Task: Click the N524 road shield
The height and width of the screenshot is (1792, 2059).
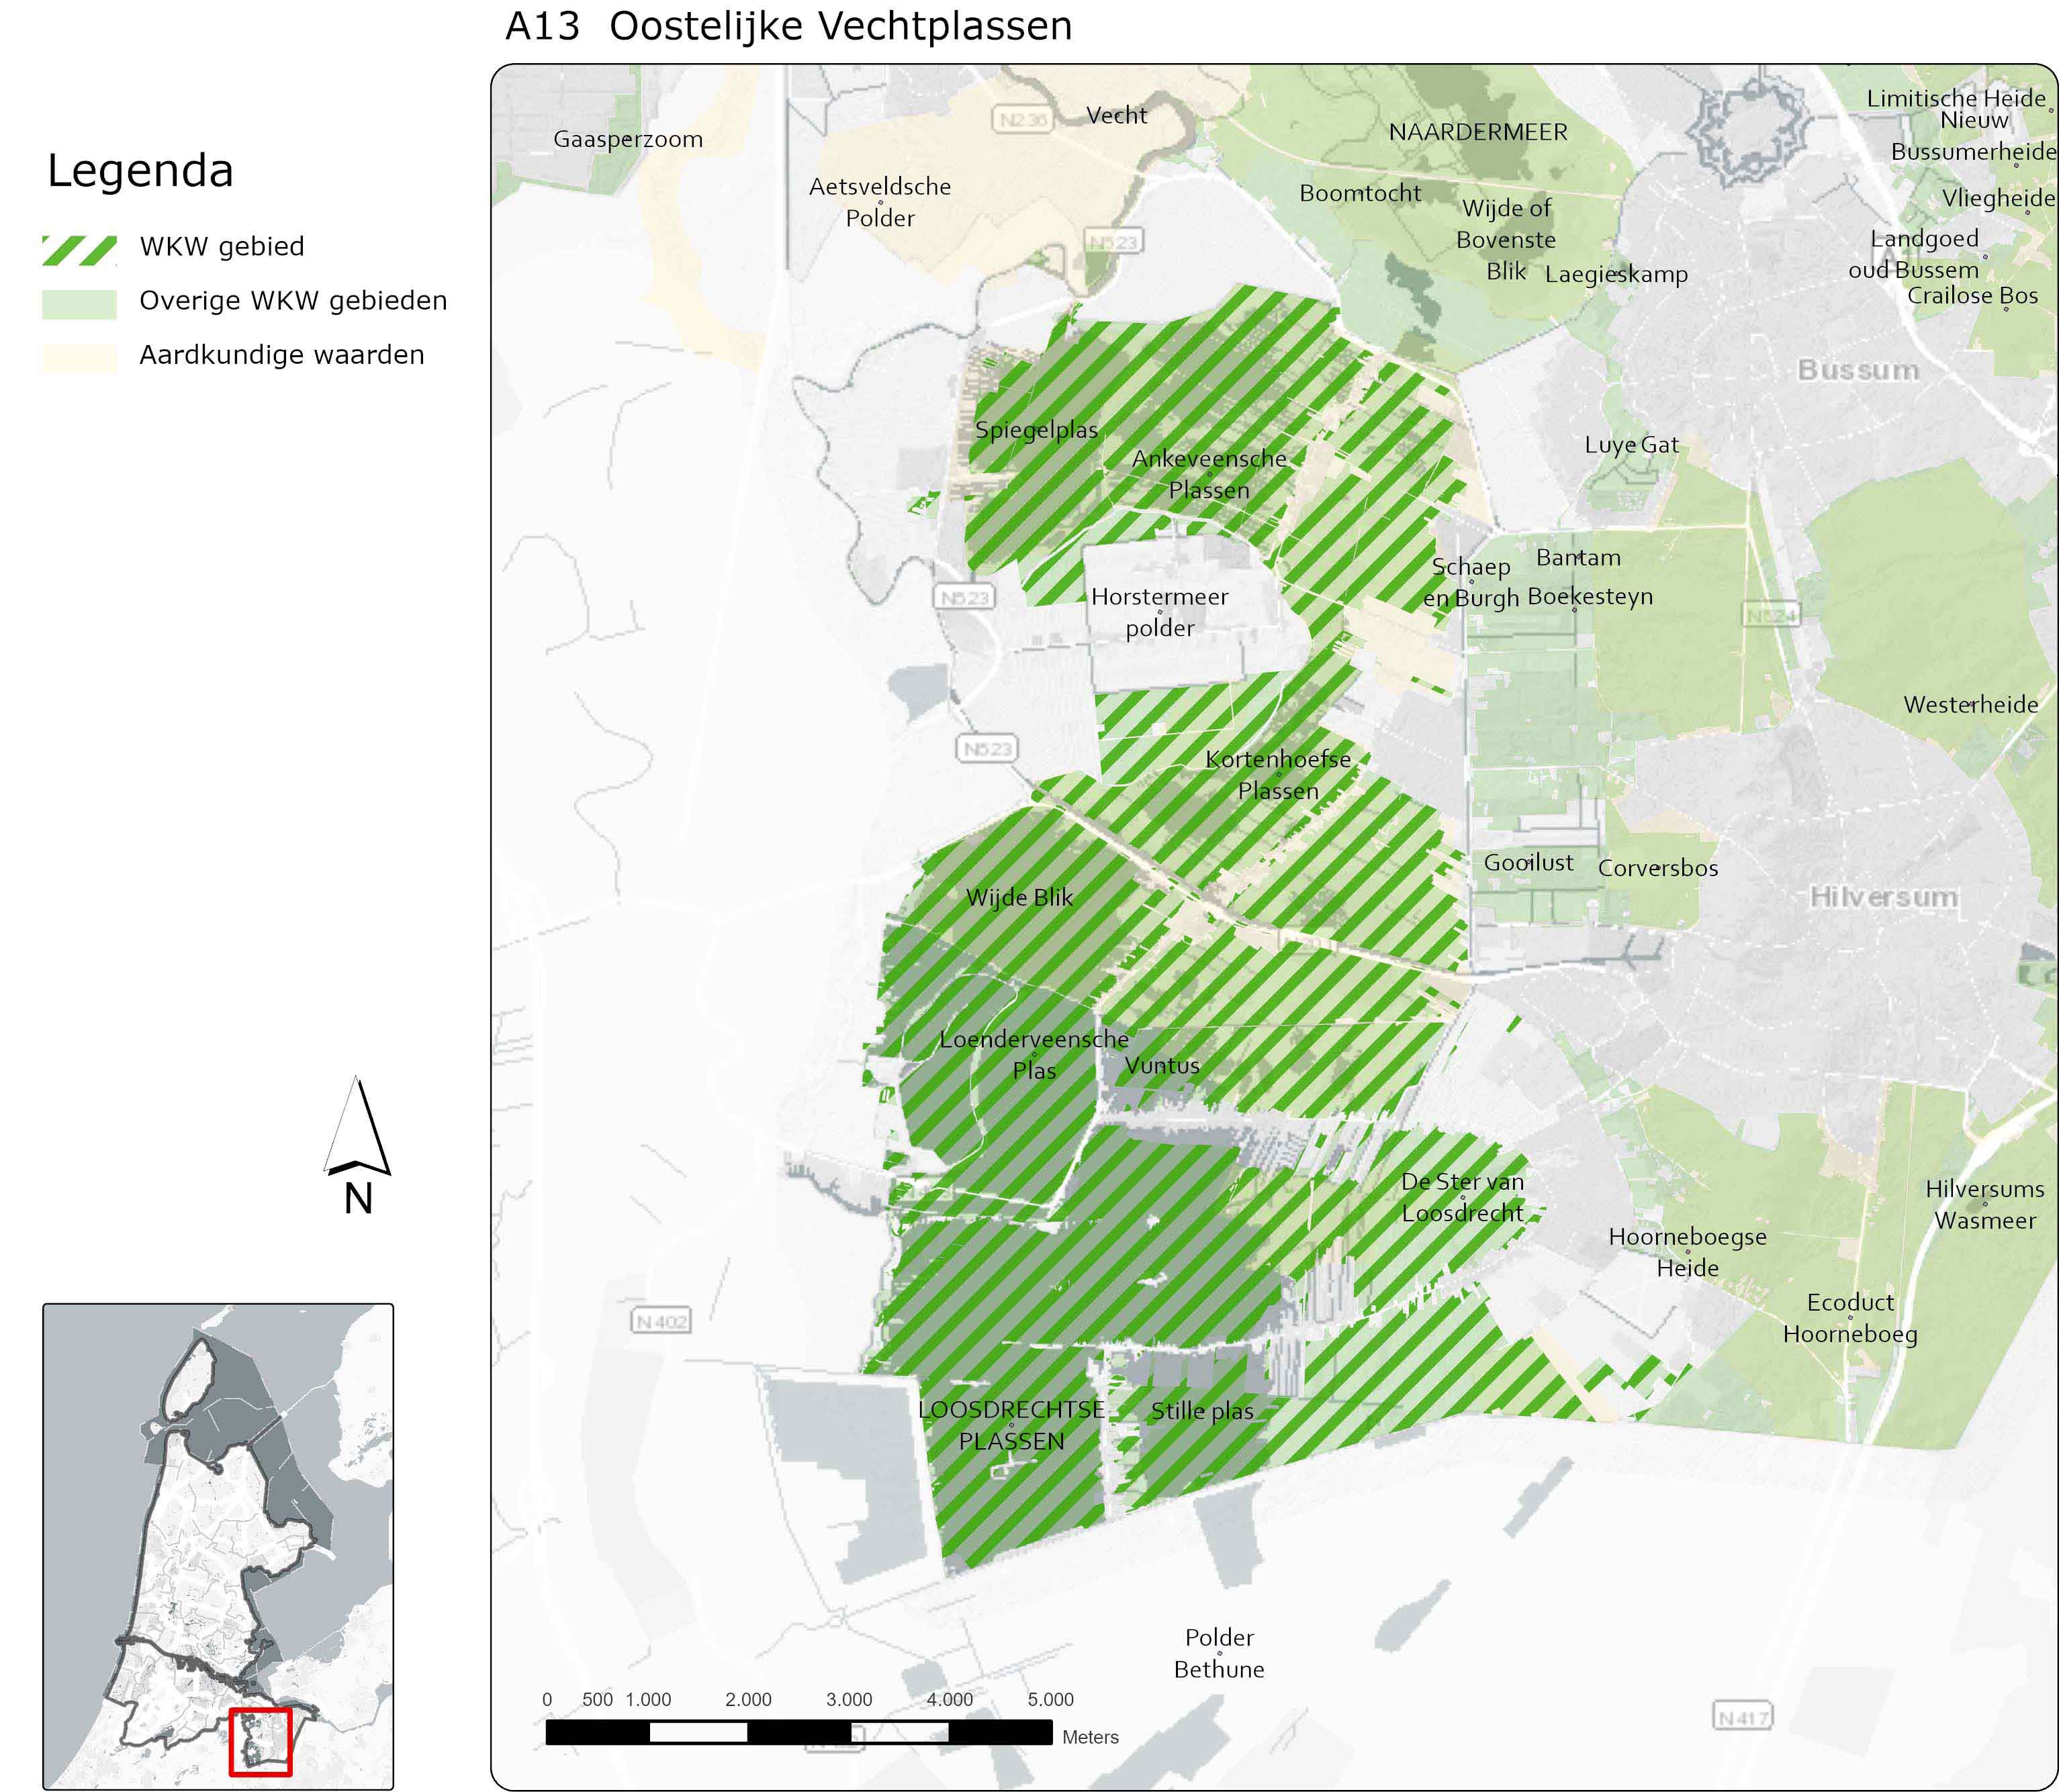Action: coord(1770,615)
